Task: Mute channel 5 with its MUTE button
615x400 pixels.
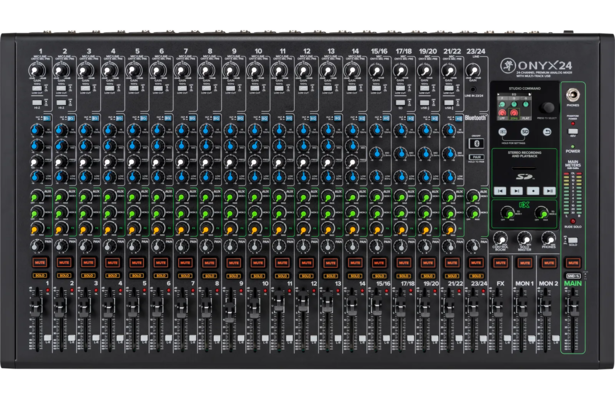Action: pos(137,262)
